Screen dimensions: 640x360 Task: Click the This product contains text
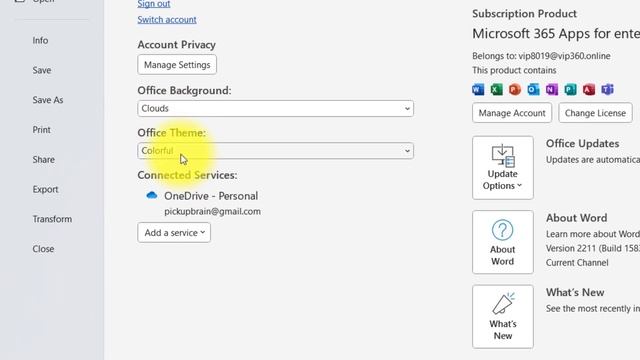click(514, 70)
